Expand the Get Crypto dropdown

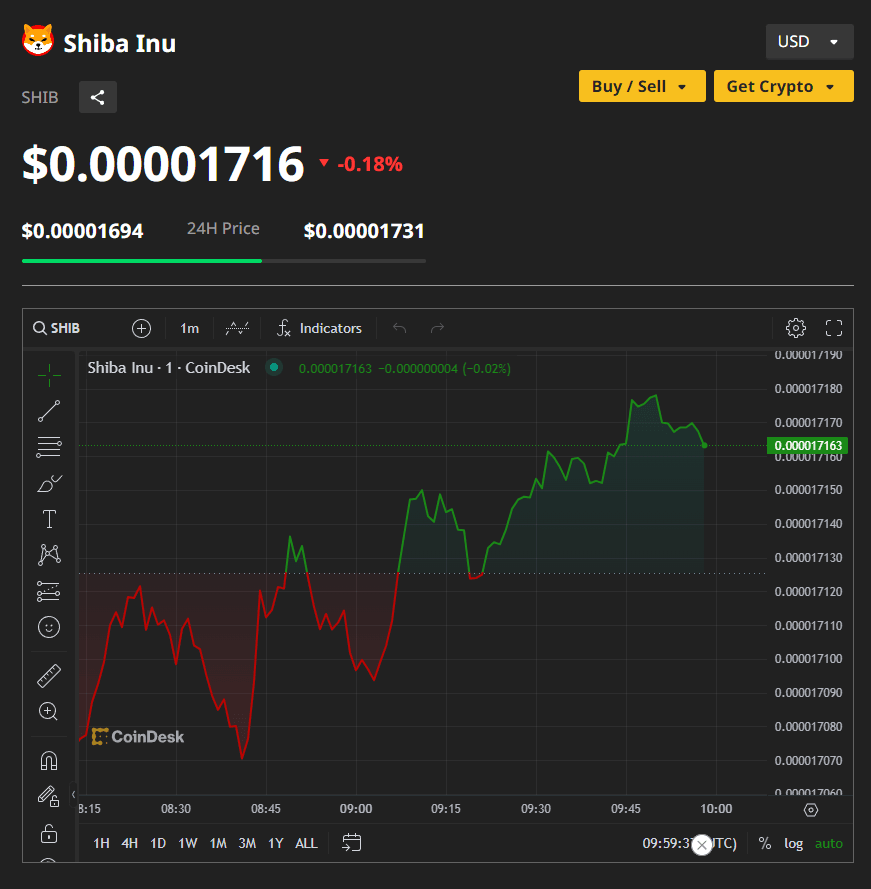pyautogui.click(x=783, y=86)
